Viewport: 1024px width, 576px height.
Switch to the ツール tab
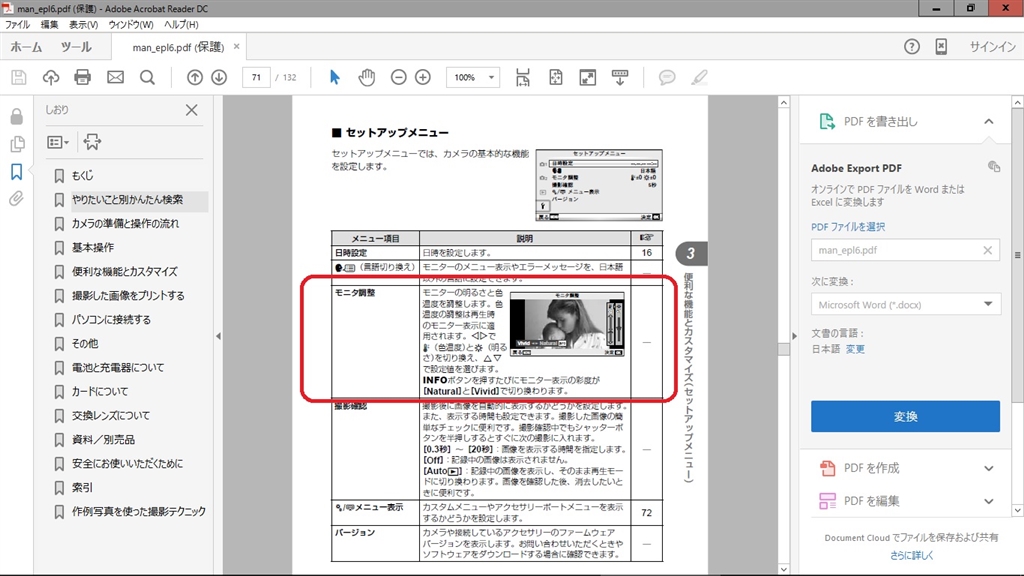(76, 47)
